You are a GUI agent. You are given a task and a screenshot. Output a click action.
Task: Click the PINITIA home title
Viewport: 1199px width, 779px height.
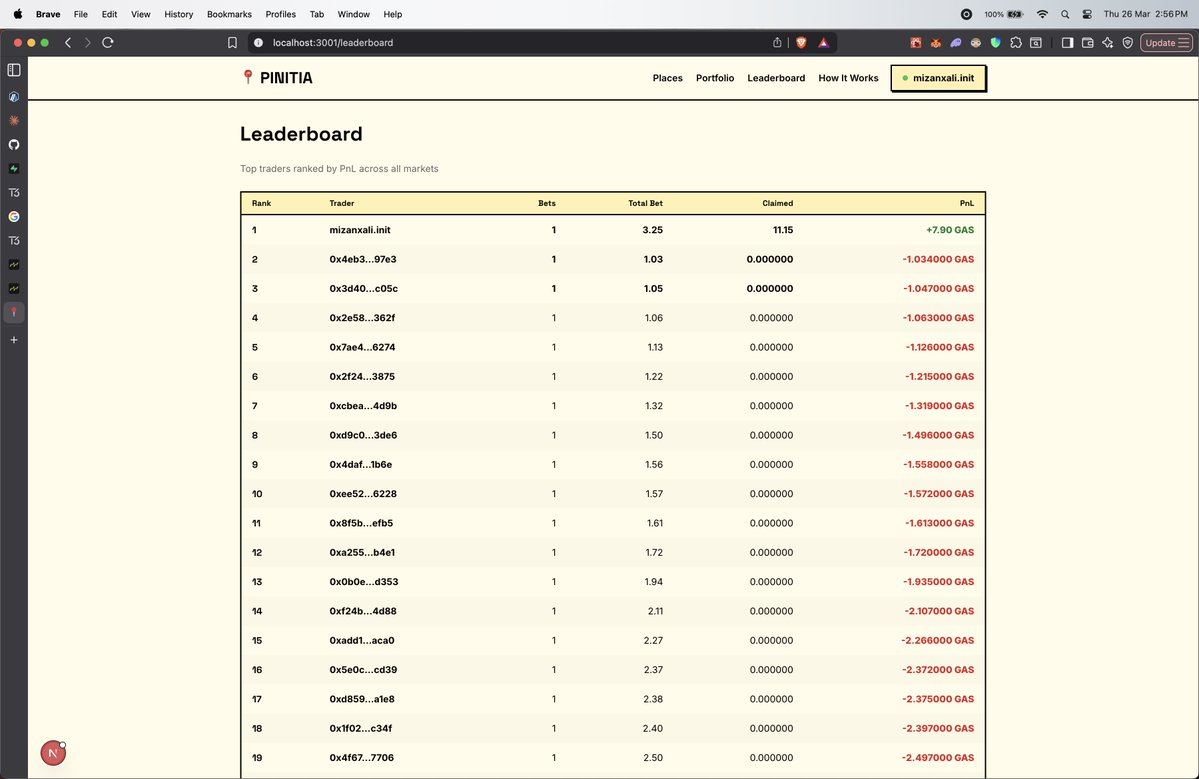pos(286,78)
